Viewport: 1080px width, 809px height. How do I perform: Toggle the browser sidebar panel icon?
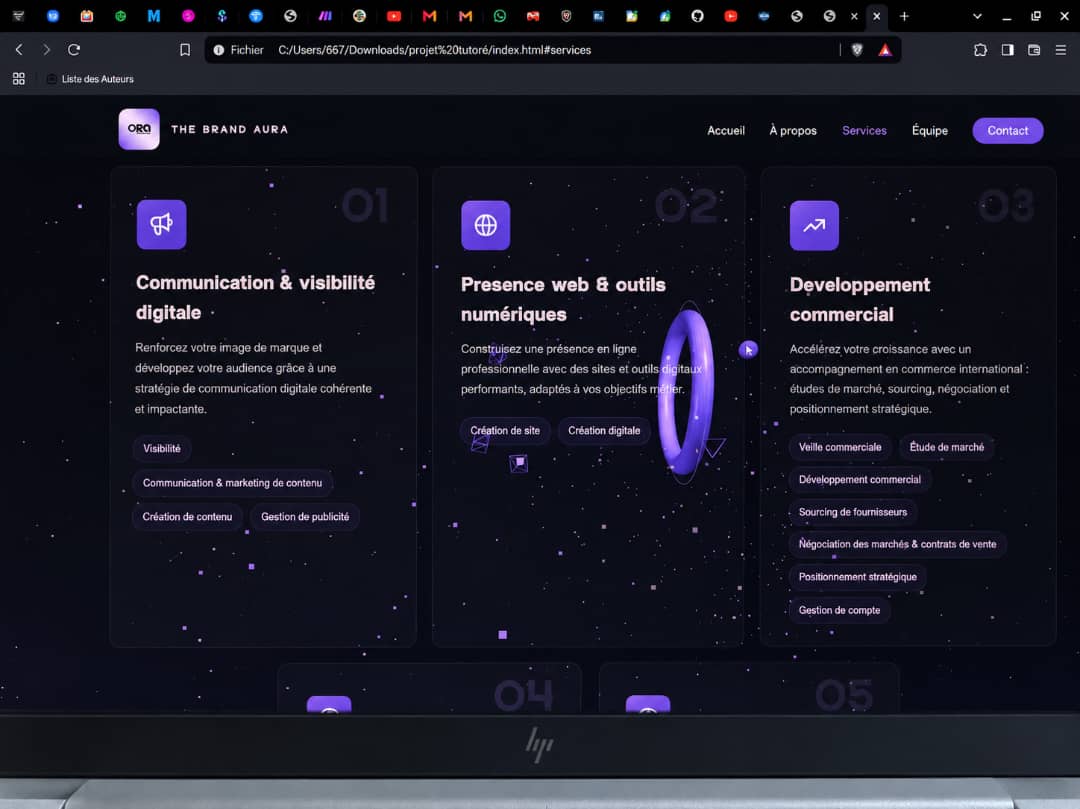[1007, 50]
